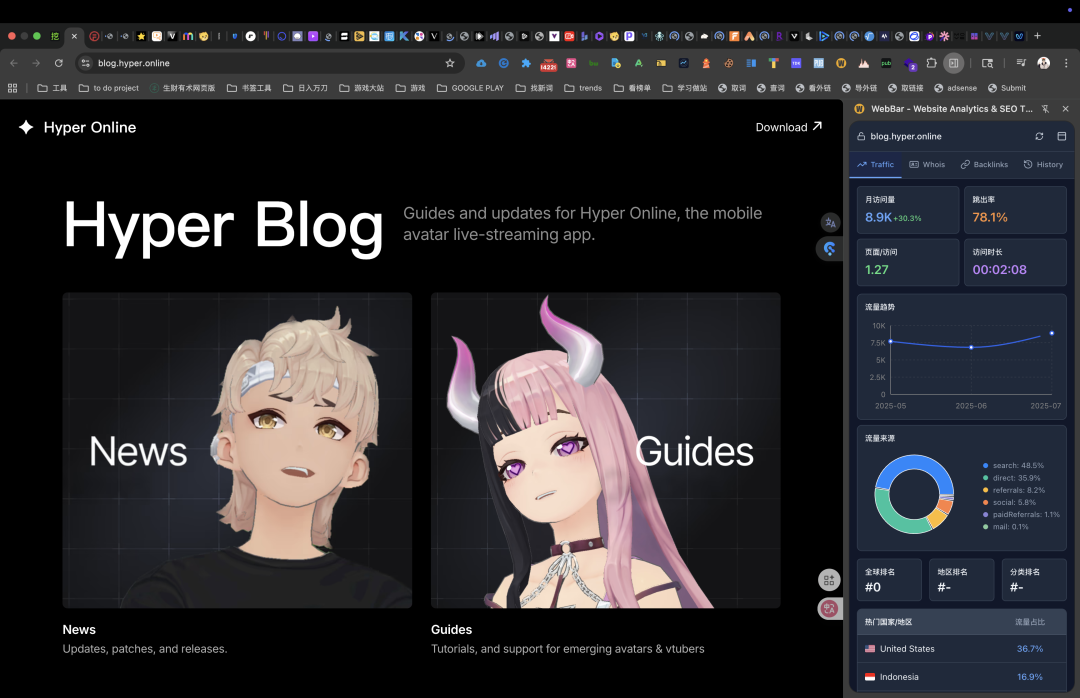The width and height of the screenshot is (1080, 698).
Task: Click the yellow circled W WebBar extension icon
Action: [841, 63]
